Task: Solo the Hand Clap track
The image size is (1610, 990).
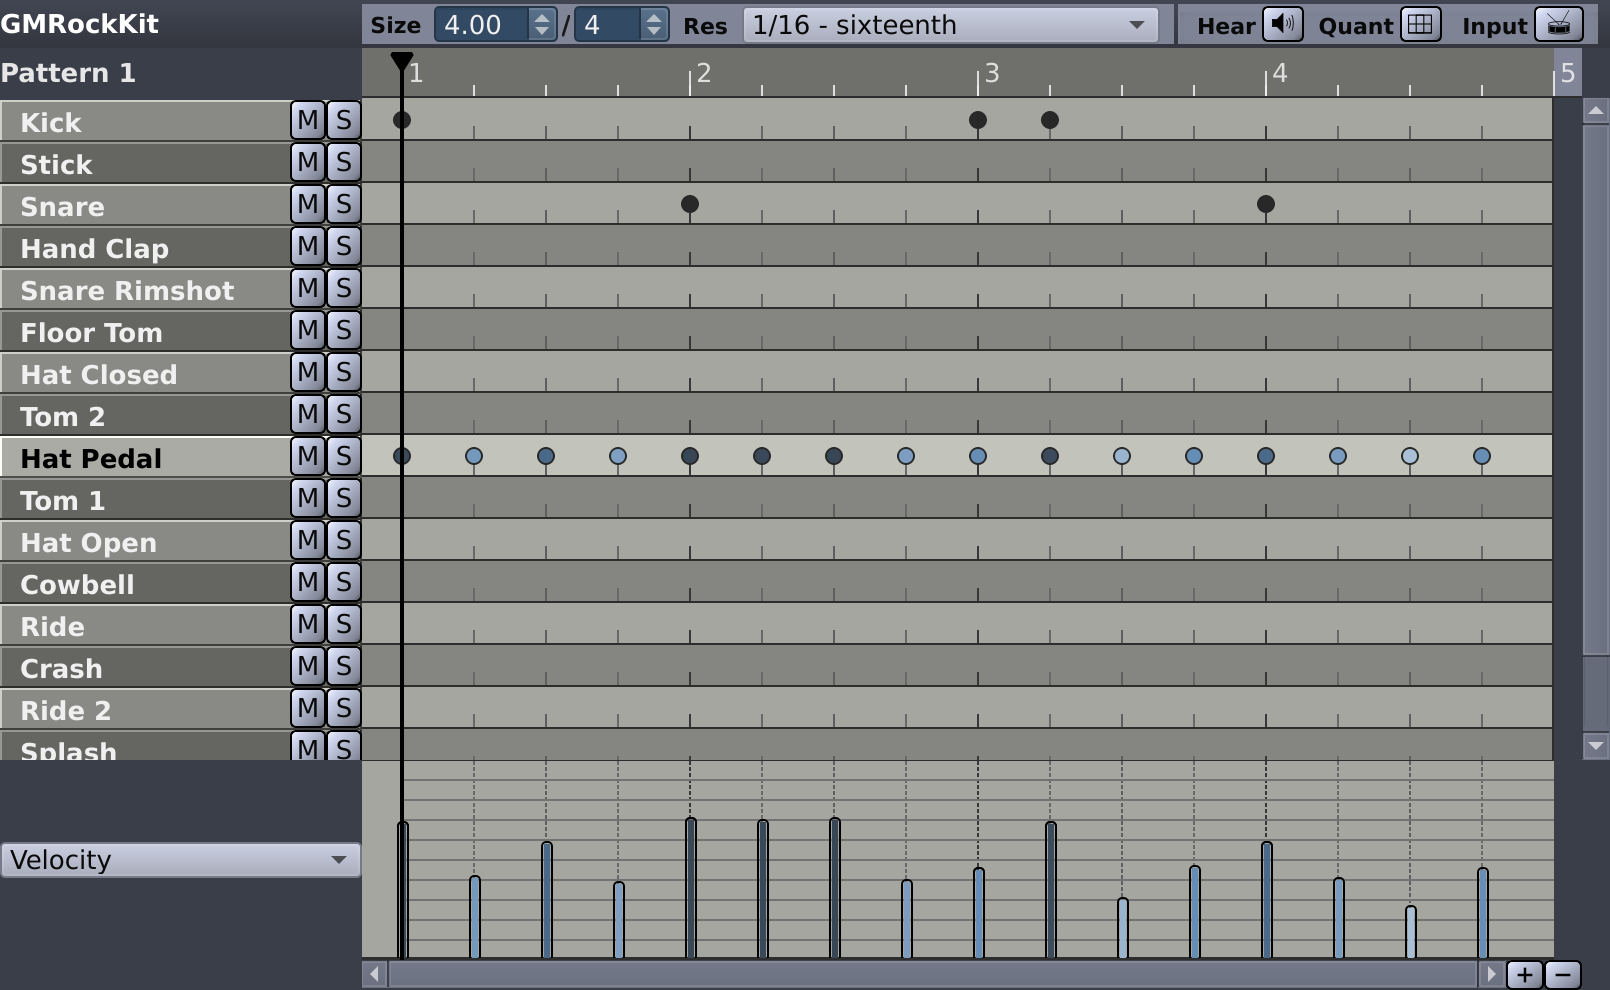Action: coord(344,245)
